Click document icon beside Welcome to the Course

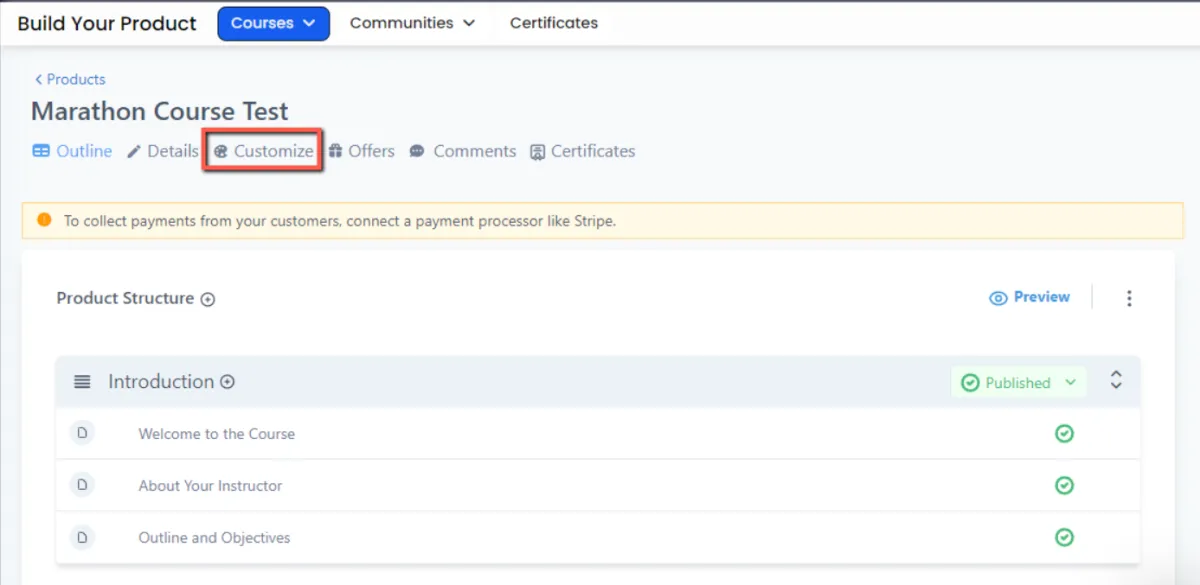83,433
